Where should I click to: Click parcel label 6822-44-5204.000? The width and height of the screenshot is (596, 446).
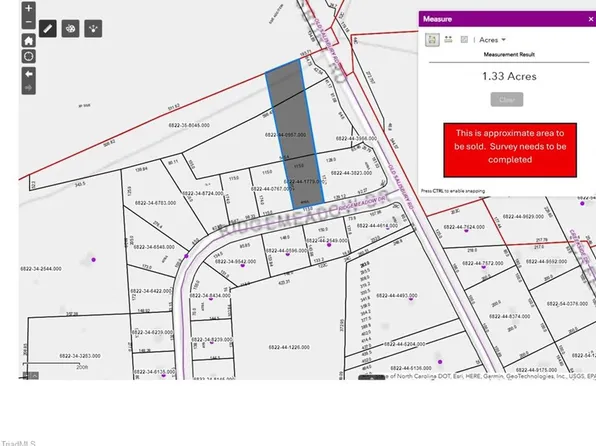(404, 344)
